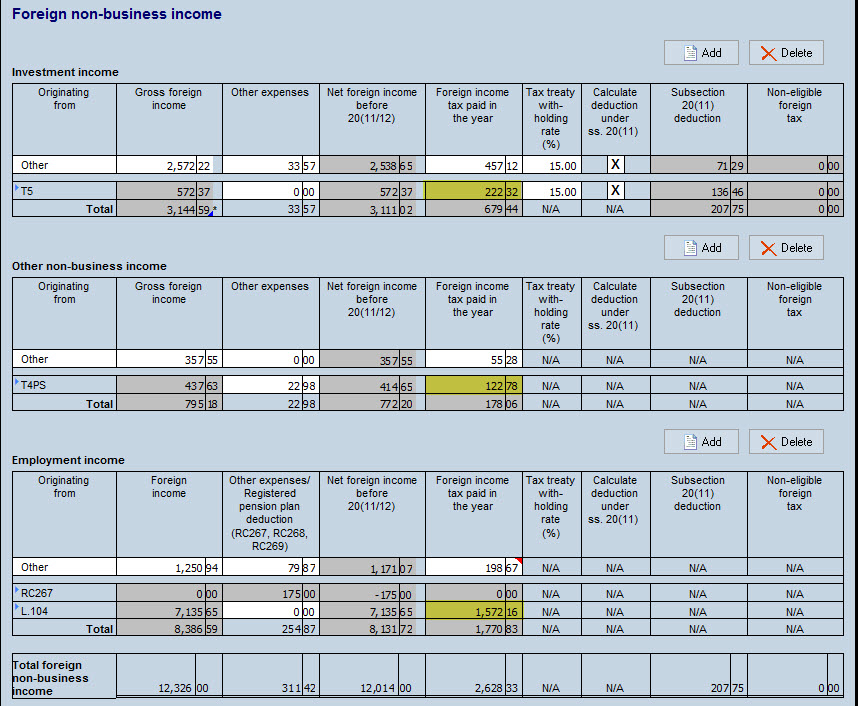Expand the RC267 row arrow

click(17, 590)
